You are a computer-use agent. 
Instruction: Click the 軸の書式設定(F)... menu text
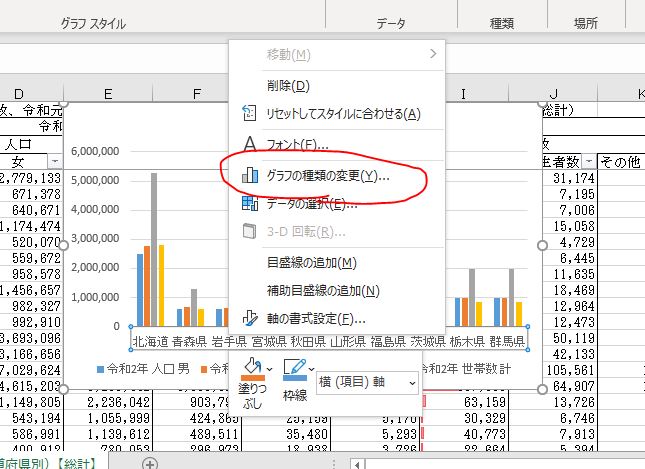click(315, 319)
